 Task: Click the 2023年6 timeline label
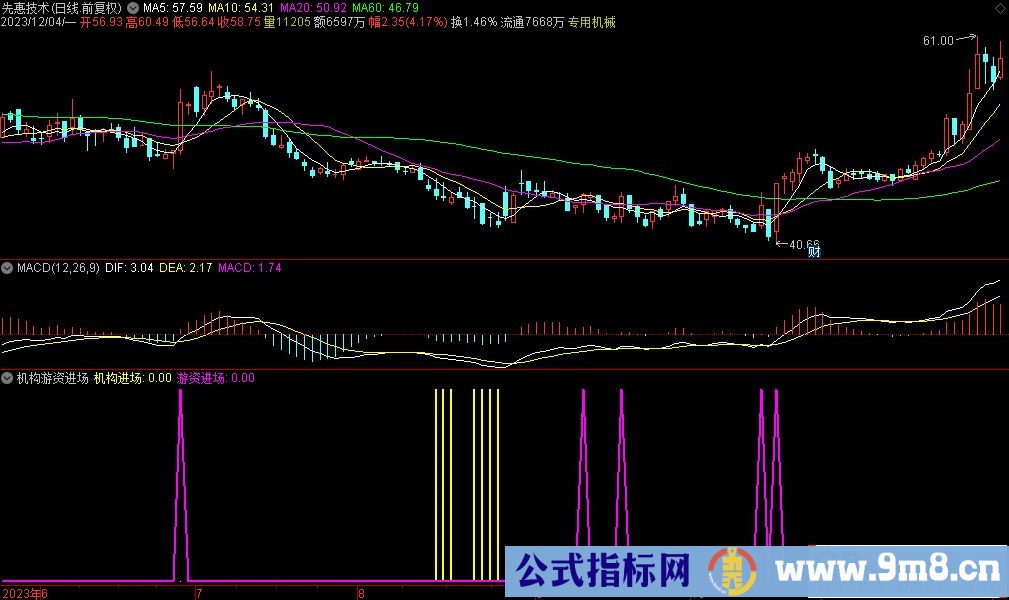pos(24,594)
